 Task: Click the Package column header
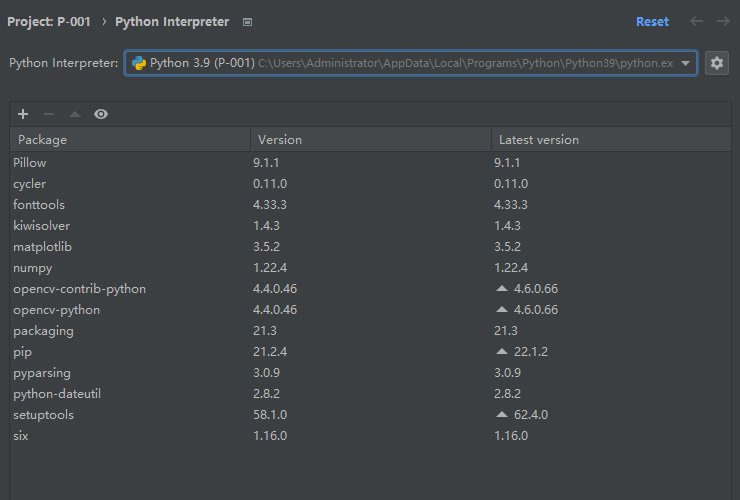pos(130,140)
